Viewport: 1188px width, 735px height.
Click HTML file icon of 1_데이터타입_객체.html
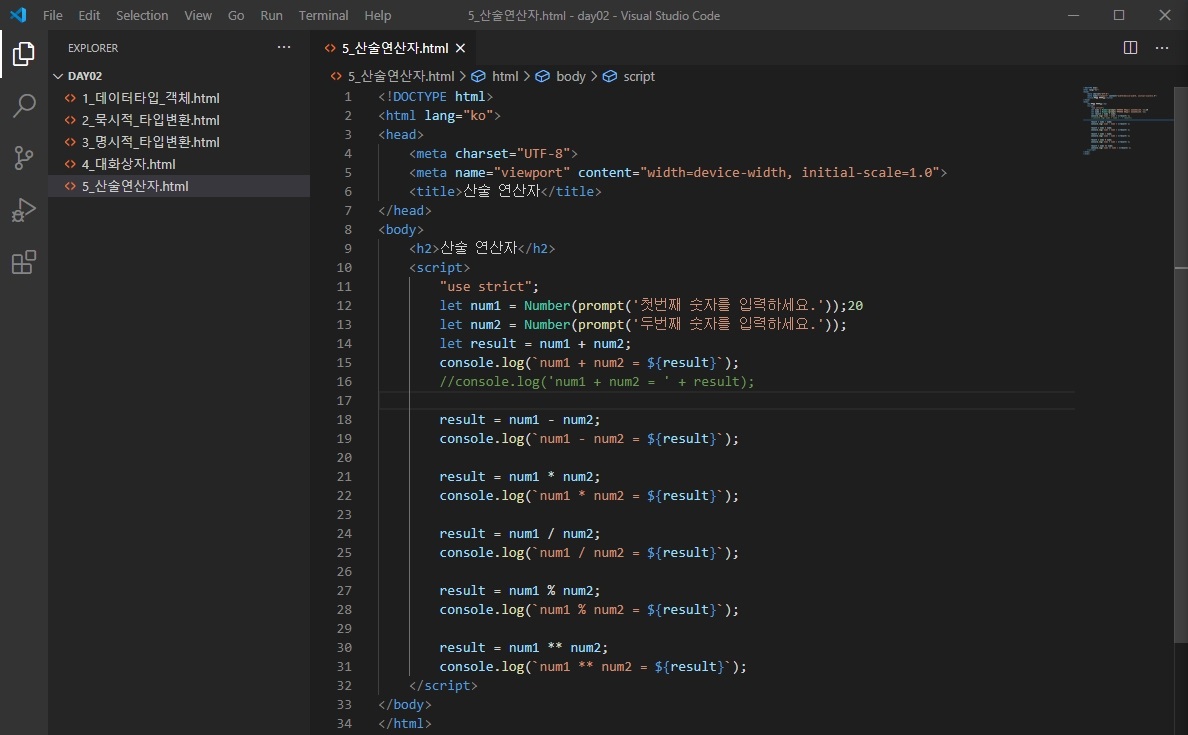(70, 98)
